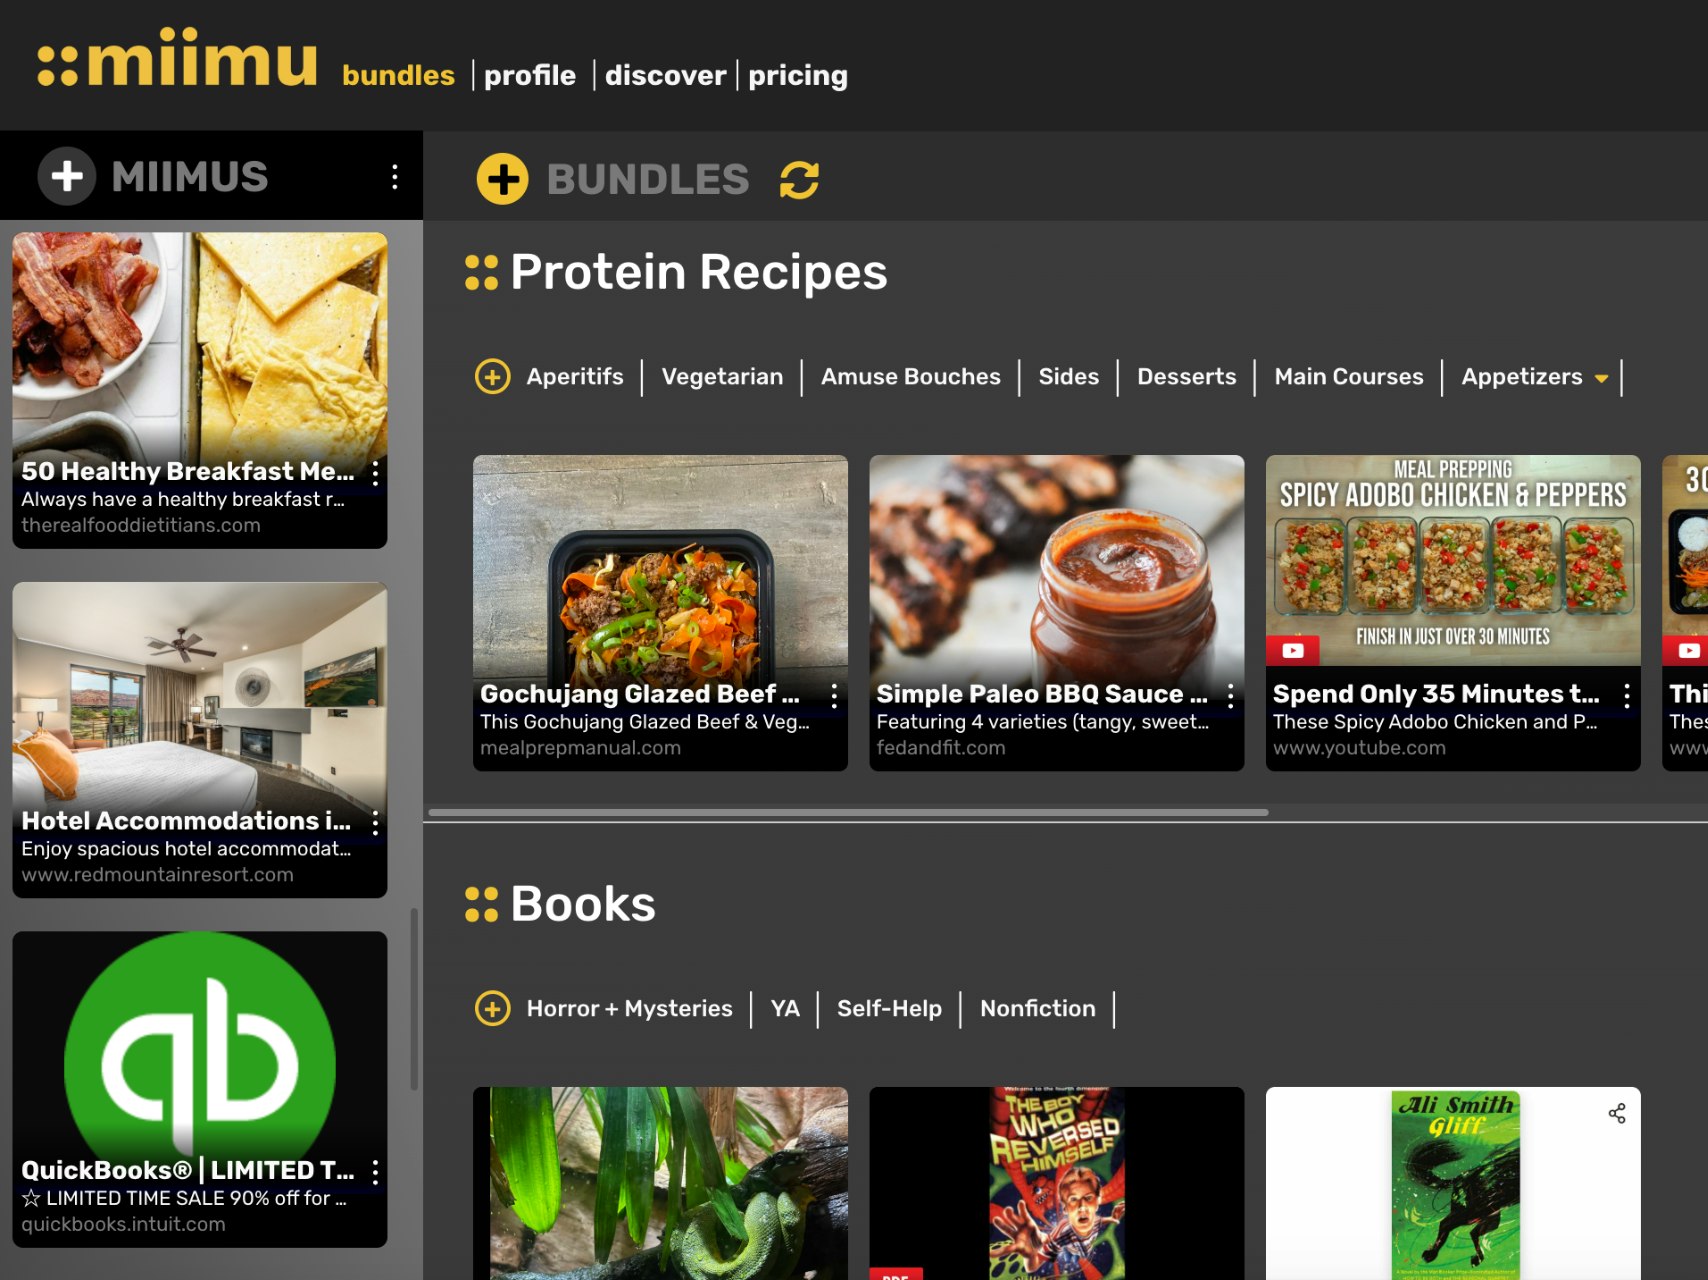Image resolution: width=1708 pixels, height=1280 pixels.
Task: Select the Self-Help tab in Books
Action: coord(889,1008)
